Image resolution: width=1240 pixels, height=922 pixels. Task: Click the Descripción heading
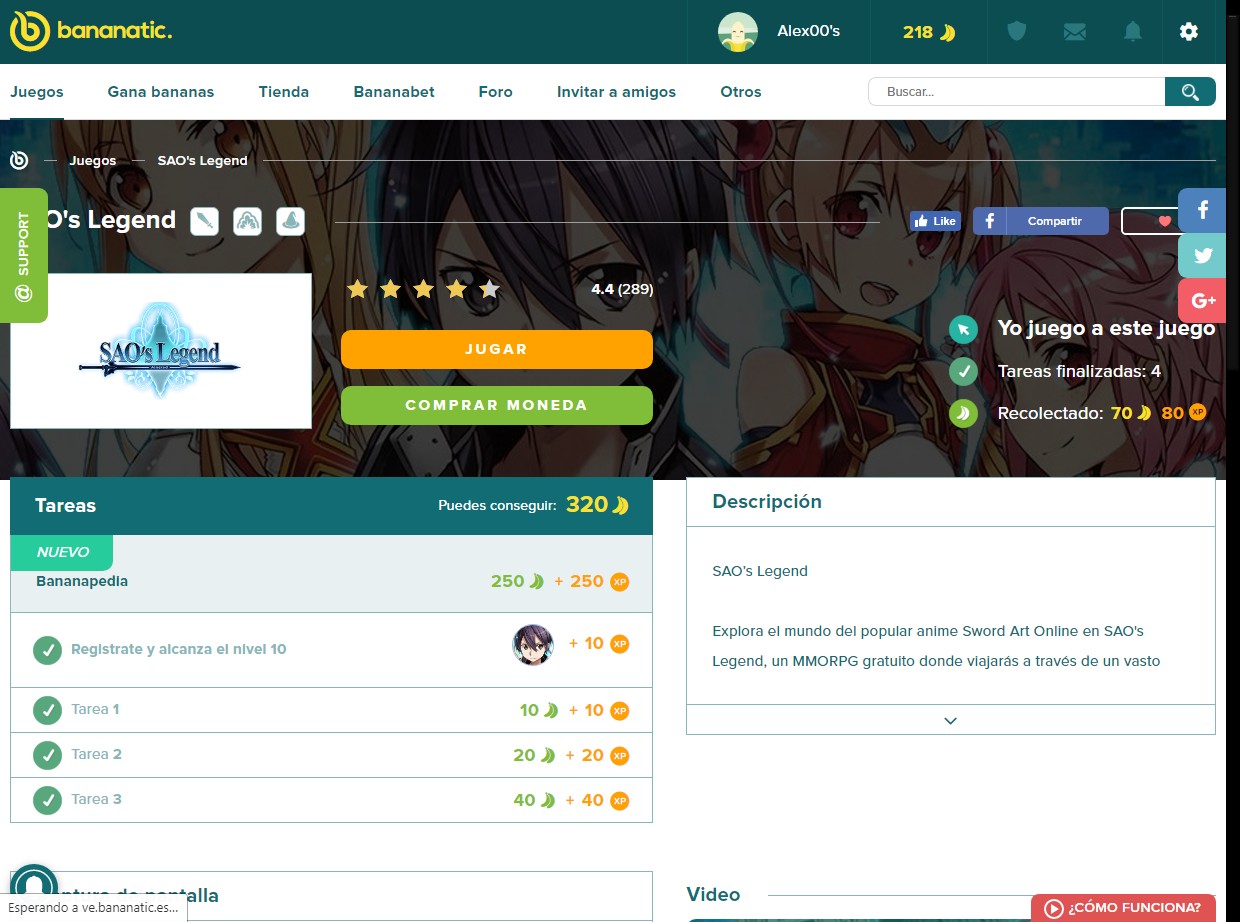click(x=767, y=502)
